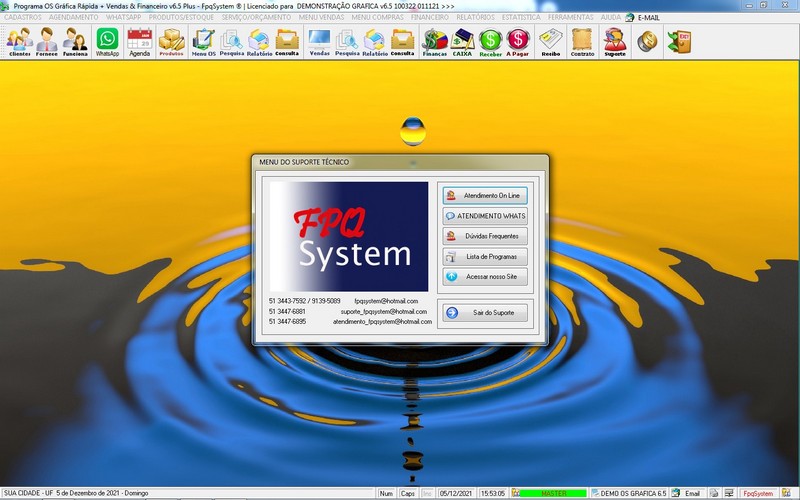Screen dimensions: 800x500
Task: Open the MENU VENDAS menu
Action: tap(321, 17)
